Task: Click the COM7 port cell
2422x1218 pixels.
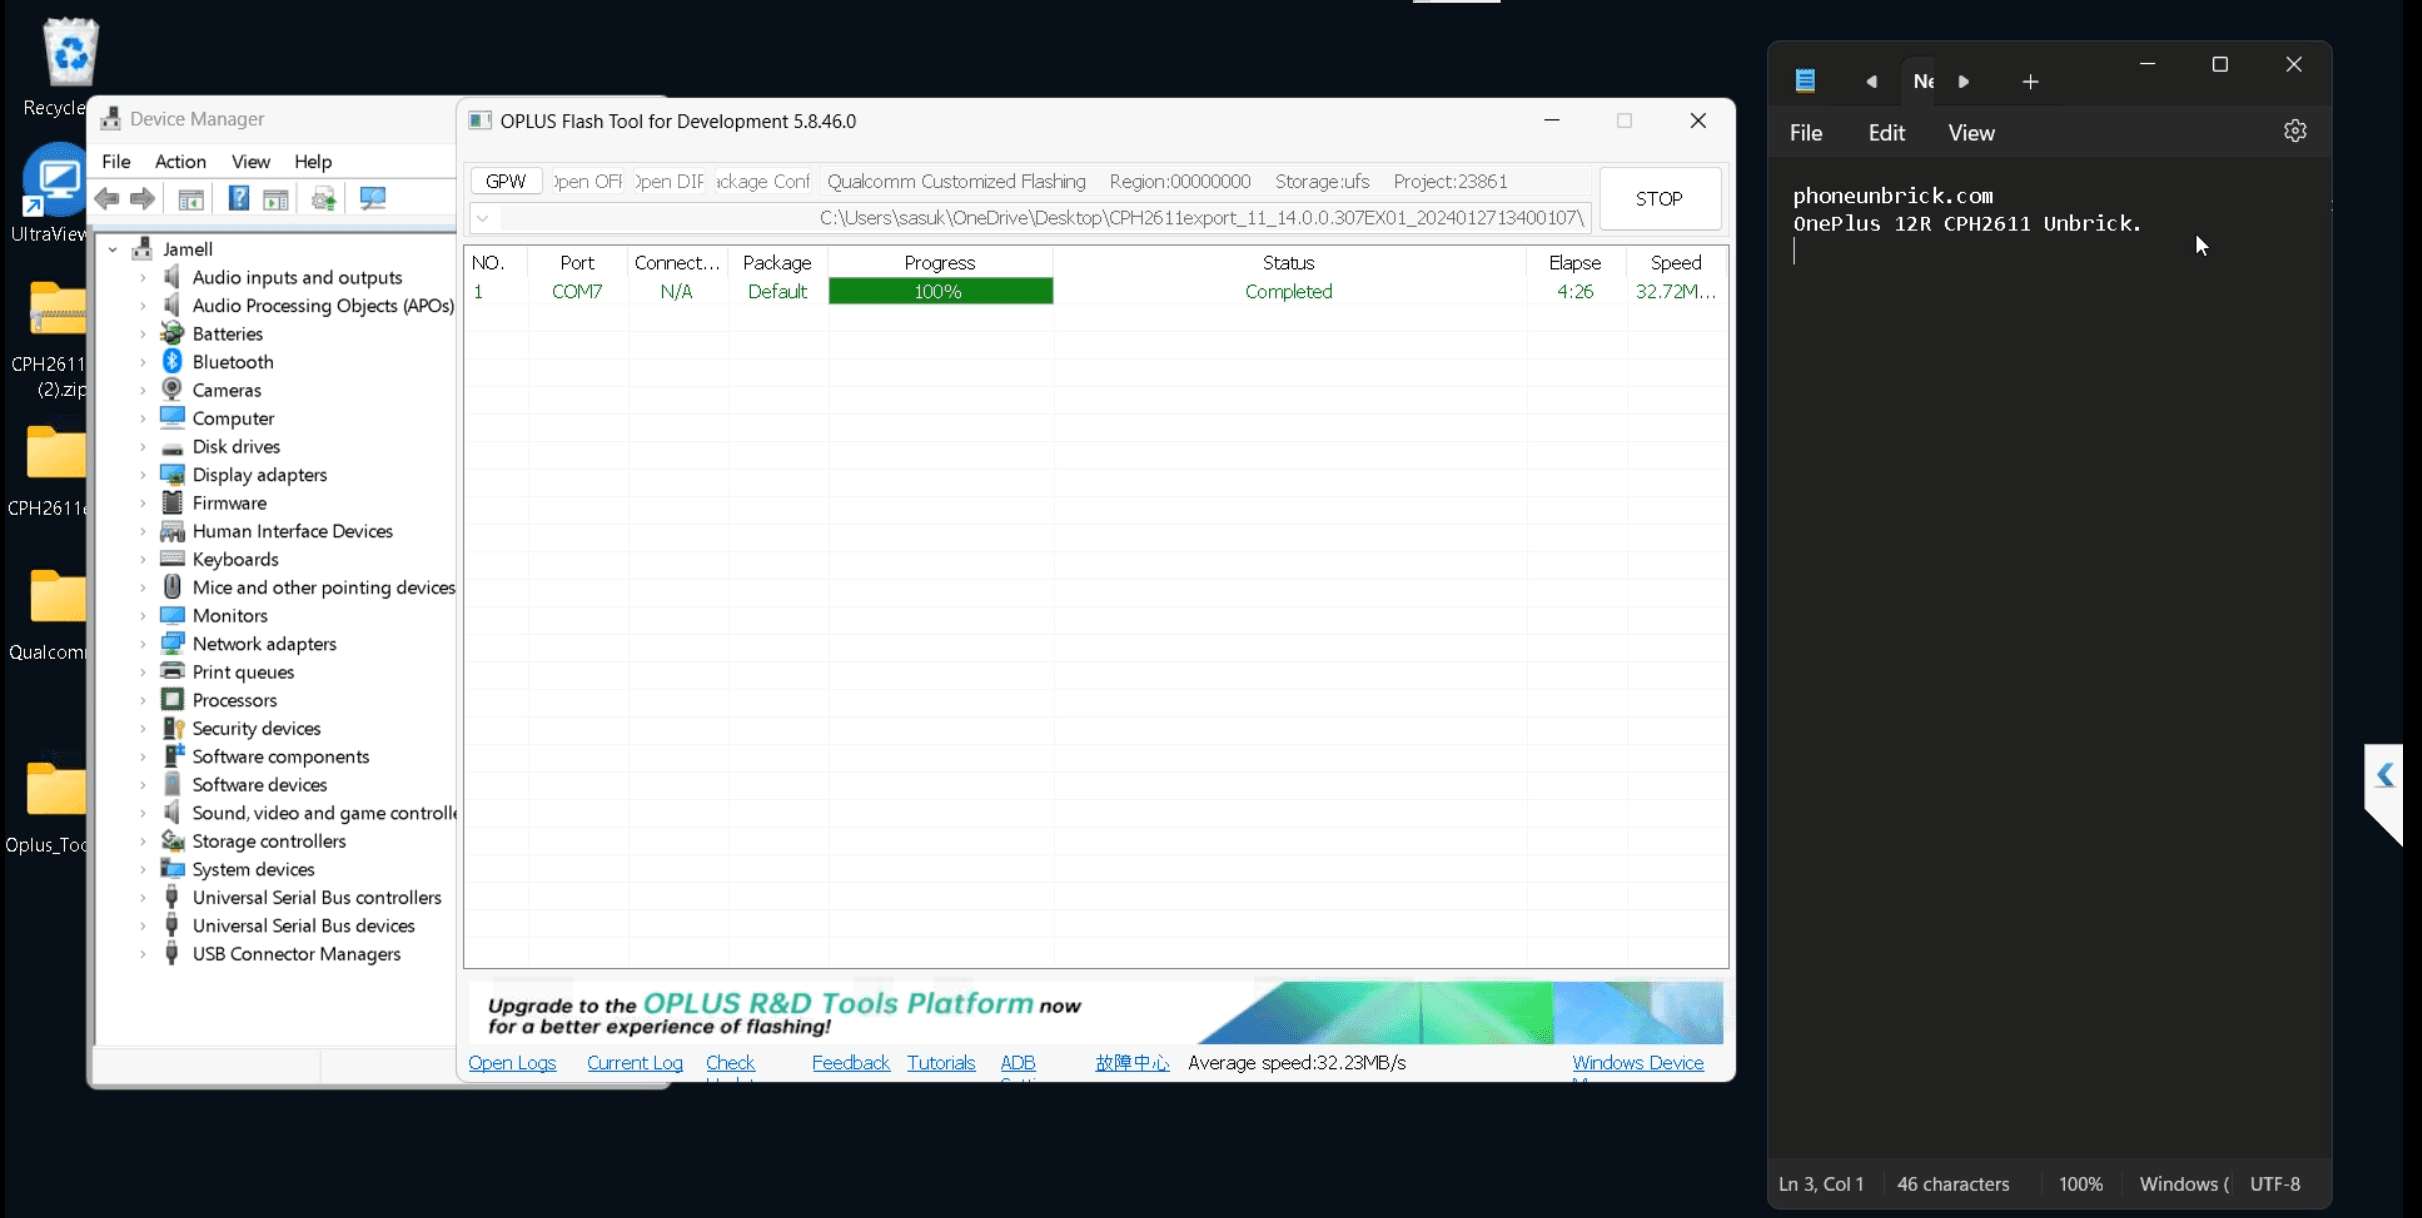Action: tap(577, 291)
